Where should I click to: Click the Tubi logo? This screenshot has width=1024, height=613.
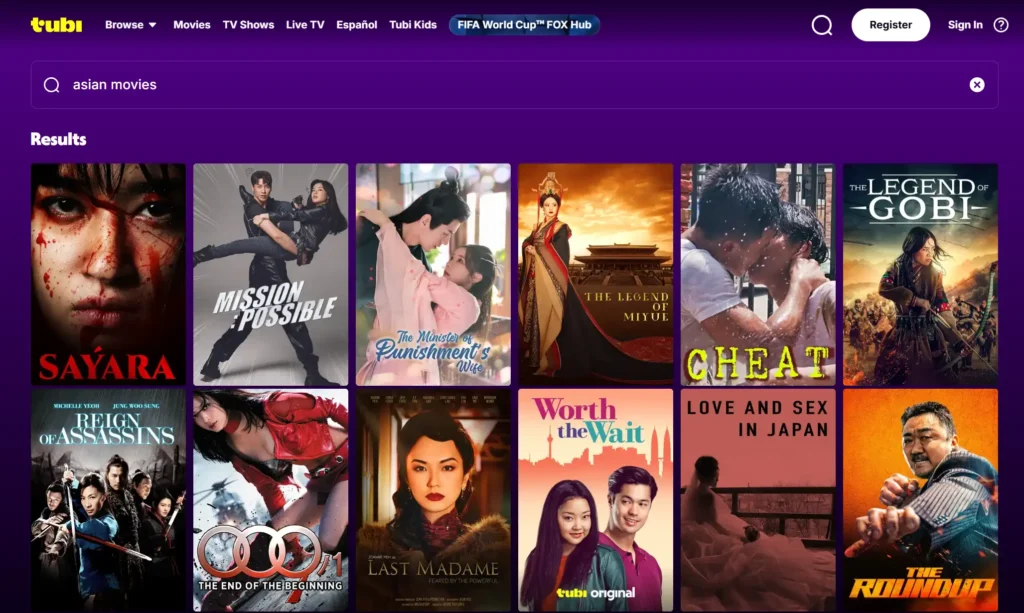56,25
